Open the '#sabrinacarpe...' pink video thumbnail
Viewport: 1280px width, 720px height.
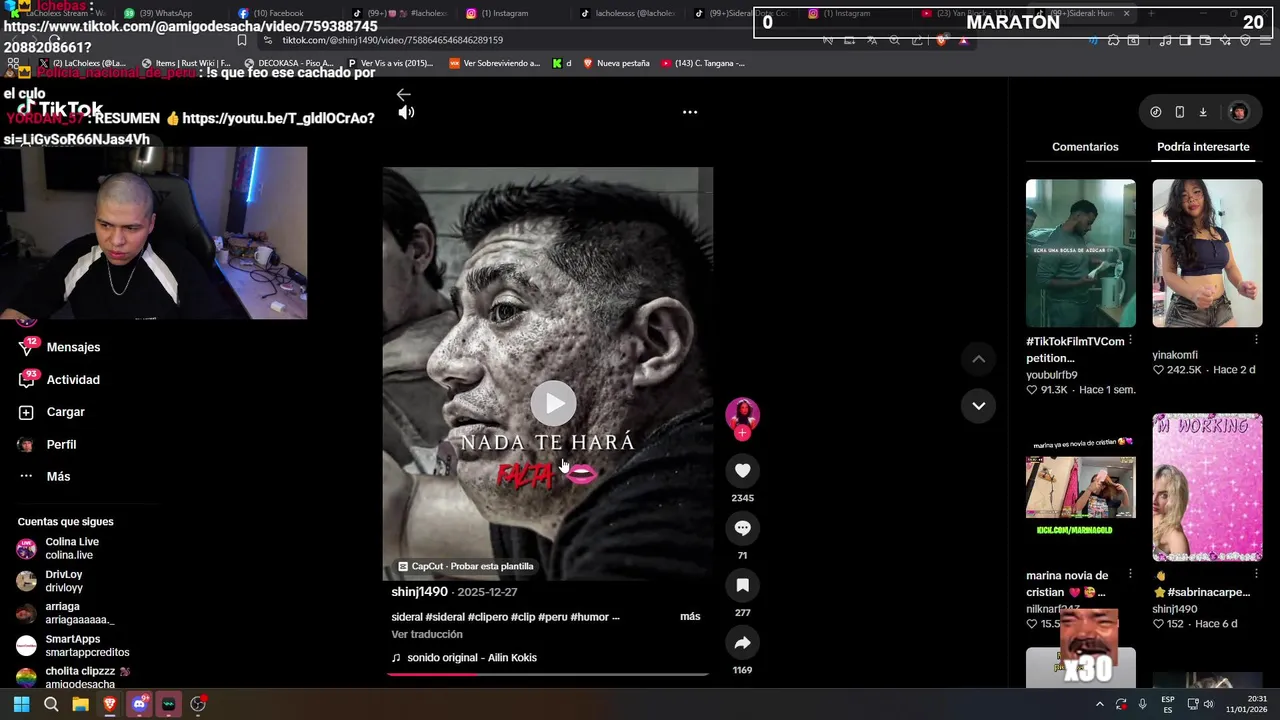[1207, 487]
